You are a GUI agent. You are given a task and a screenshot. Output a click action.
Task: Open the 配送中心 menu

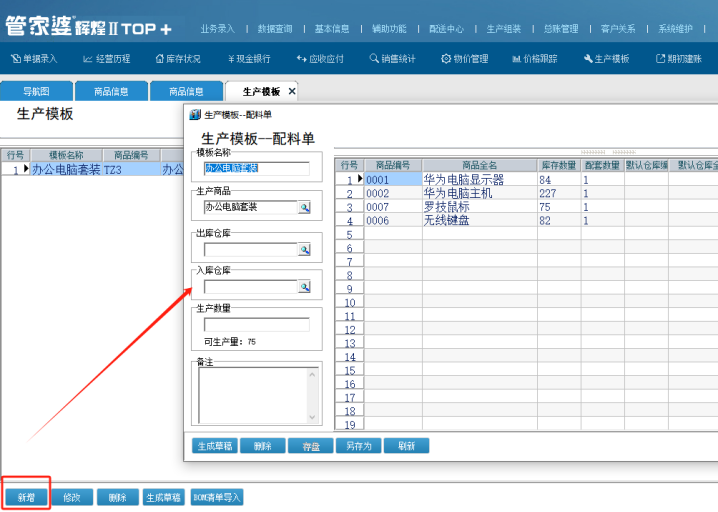(446, 29)
